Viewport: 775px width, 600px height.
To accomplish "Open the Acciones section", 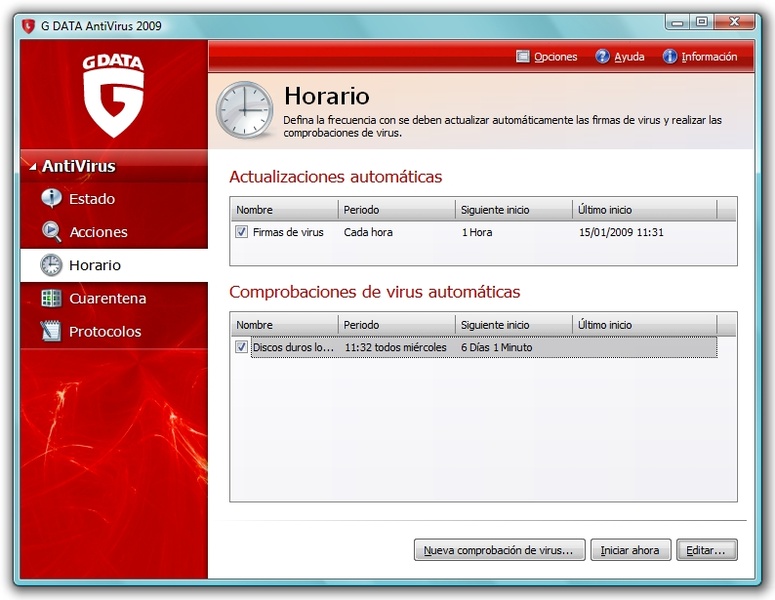I will [x=114, y=232].
